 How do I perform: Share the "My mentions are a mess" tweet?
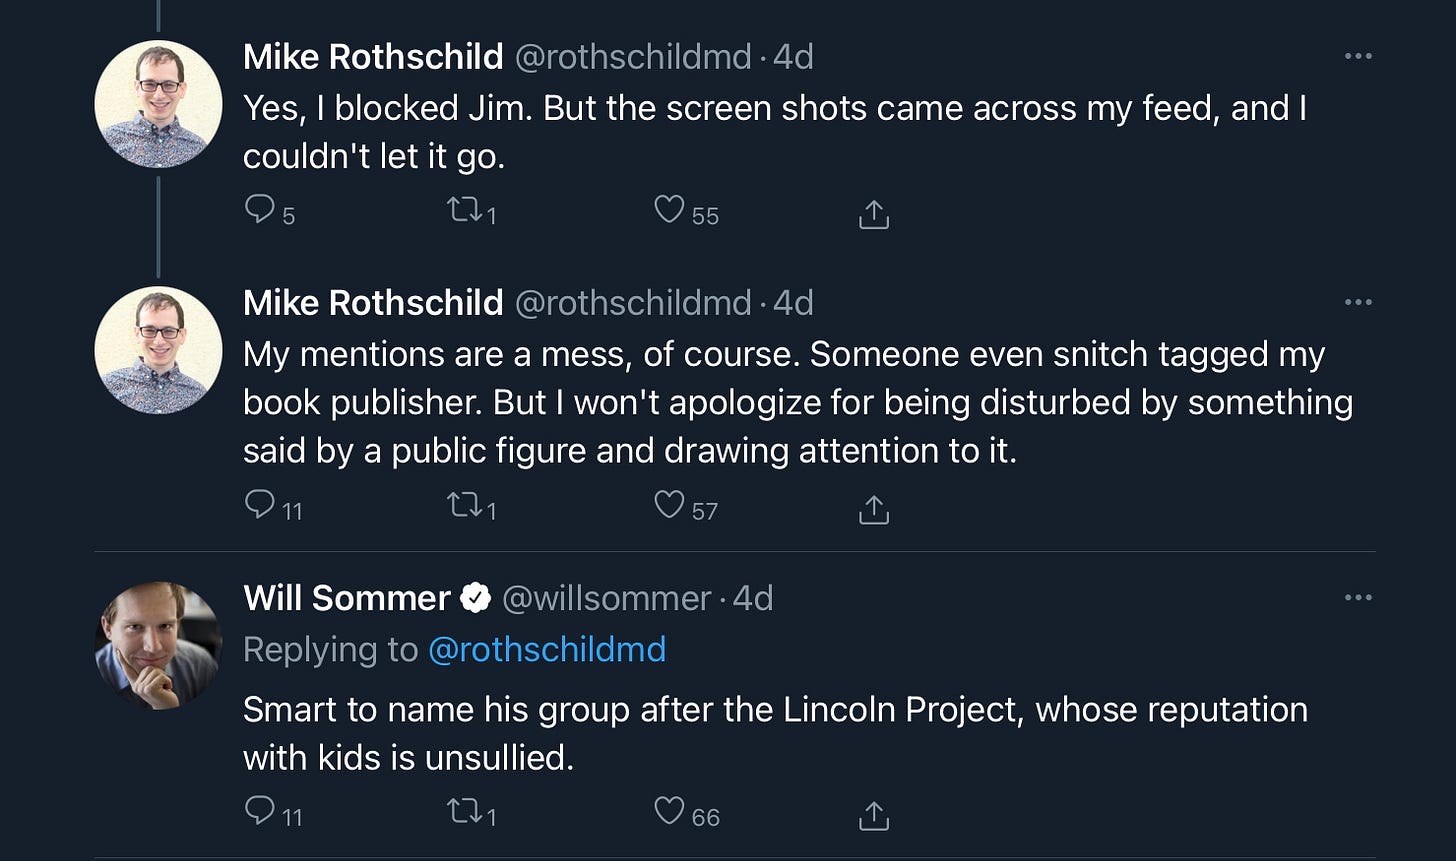click(x=874, y=508)
